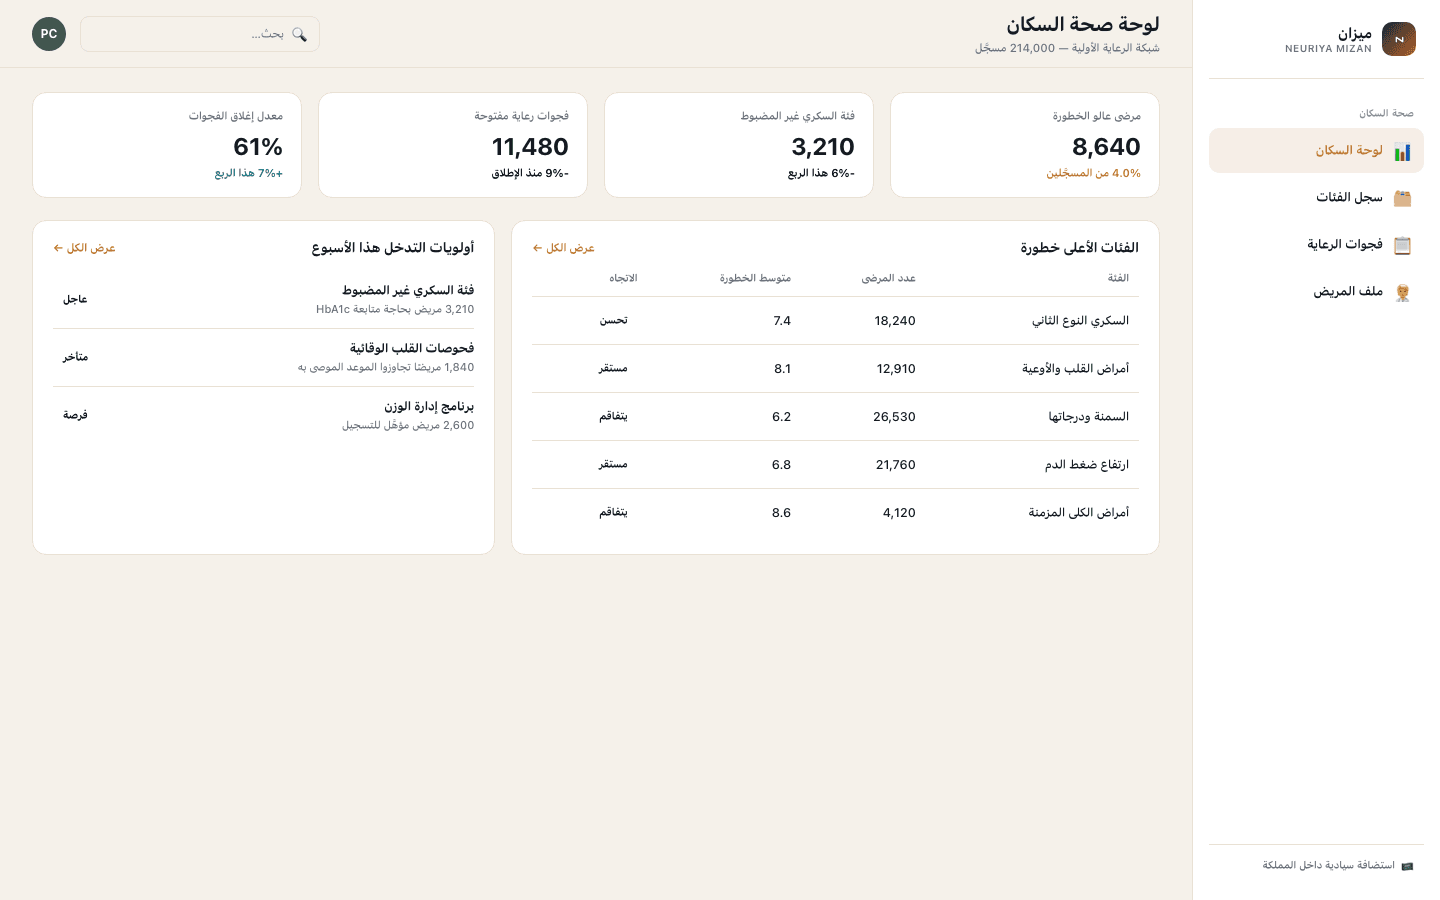Click the folder icon beside سجل الفئات

tap(1402, 198)
